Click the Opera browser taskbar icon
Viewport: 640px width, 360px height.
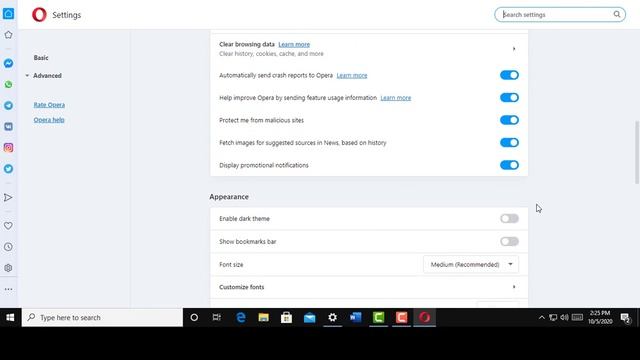click(x=424, y=318)
